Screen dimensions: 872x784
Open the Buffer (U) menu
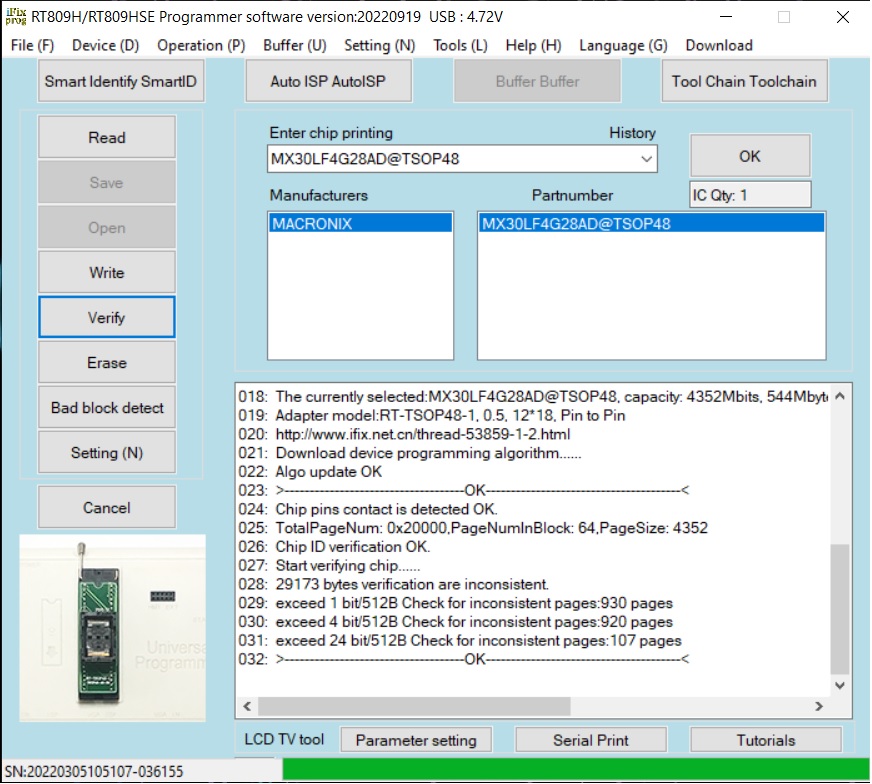coord(295,45)
